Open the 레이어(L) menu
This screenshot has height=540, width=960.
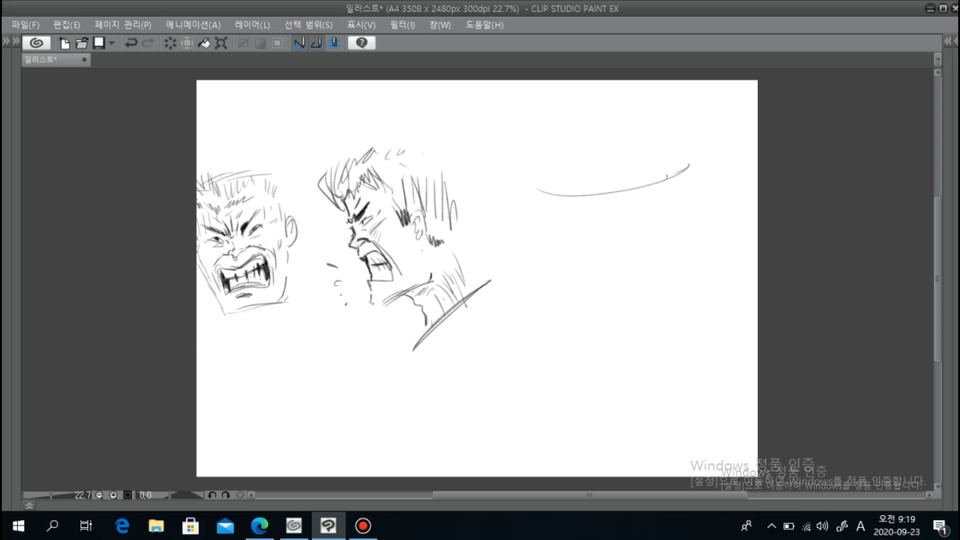[252, 25]
